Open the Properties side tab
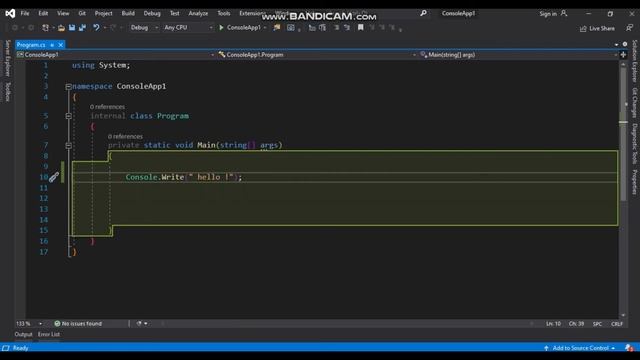This screenshot has height=360, width=640. coord(634,182)
